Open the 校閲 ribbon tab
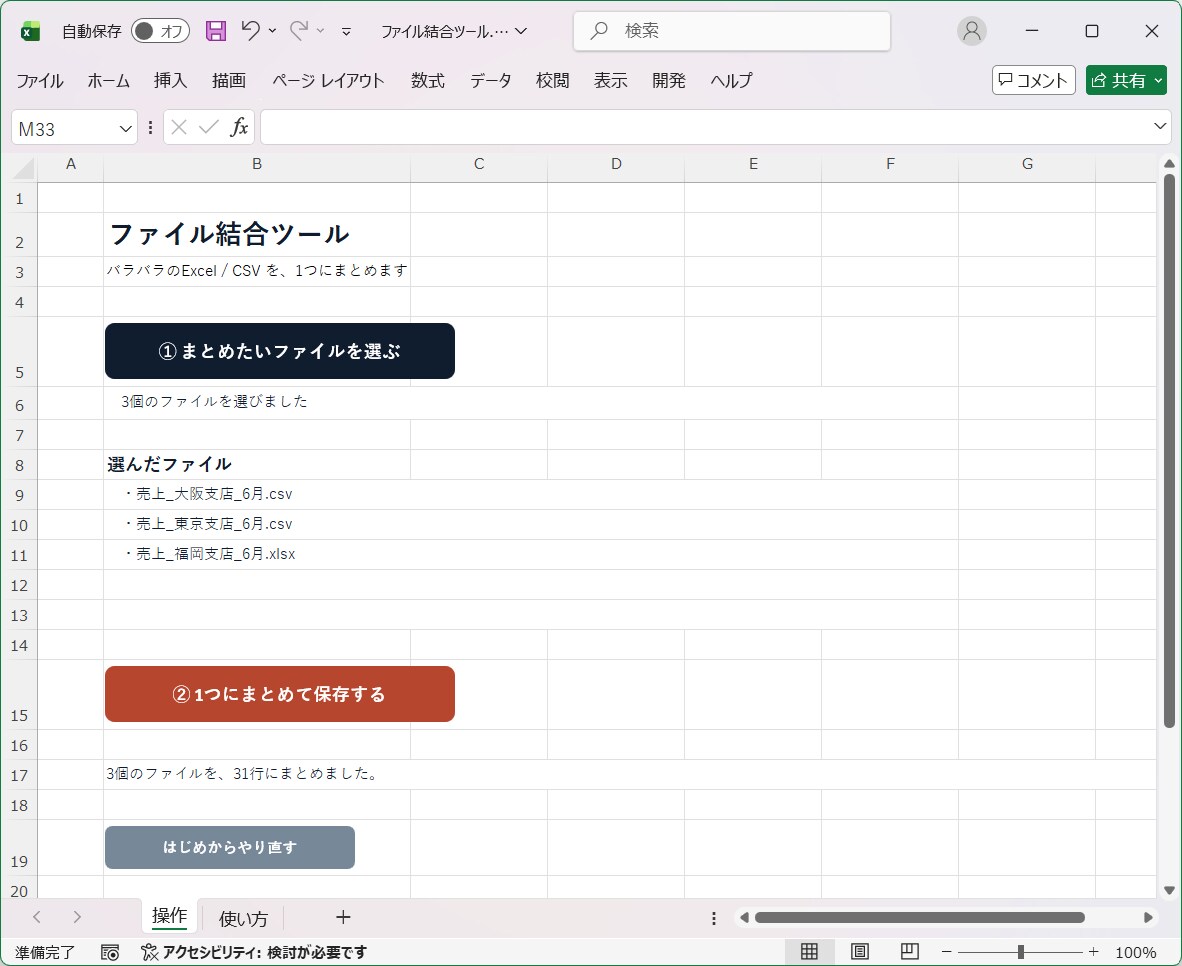Image resolution: width=1182 pixels, height=966 pixels. click(x=553, y=81)
